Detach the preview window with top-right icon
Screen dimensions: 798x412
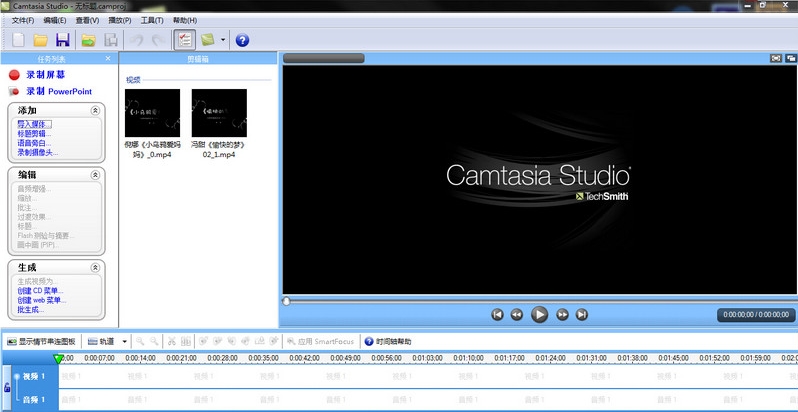791,58
